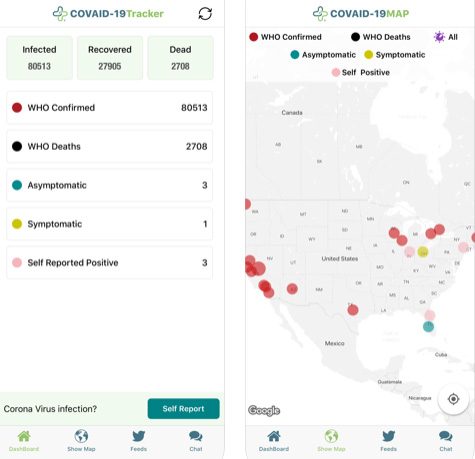Tap the red marker in Arizona
475x459 pixels.
coord(292,289)
